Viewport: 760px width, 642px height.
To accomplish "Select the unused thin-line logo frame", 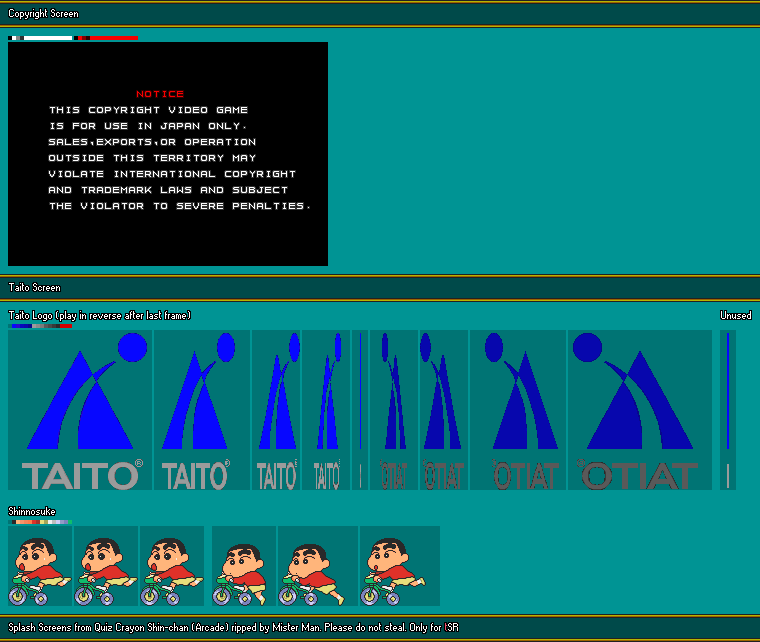I will (x=728, y=410).
